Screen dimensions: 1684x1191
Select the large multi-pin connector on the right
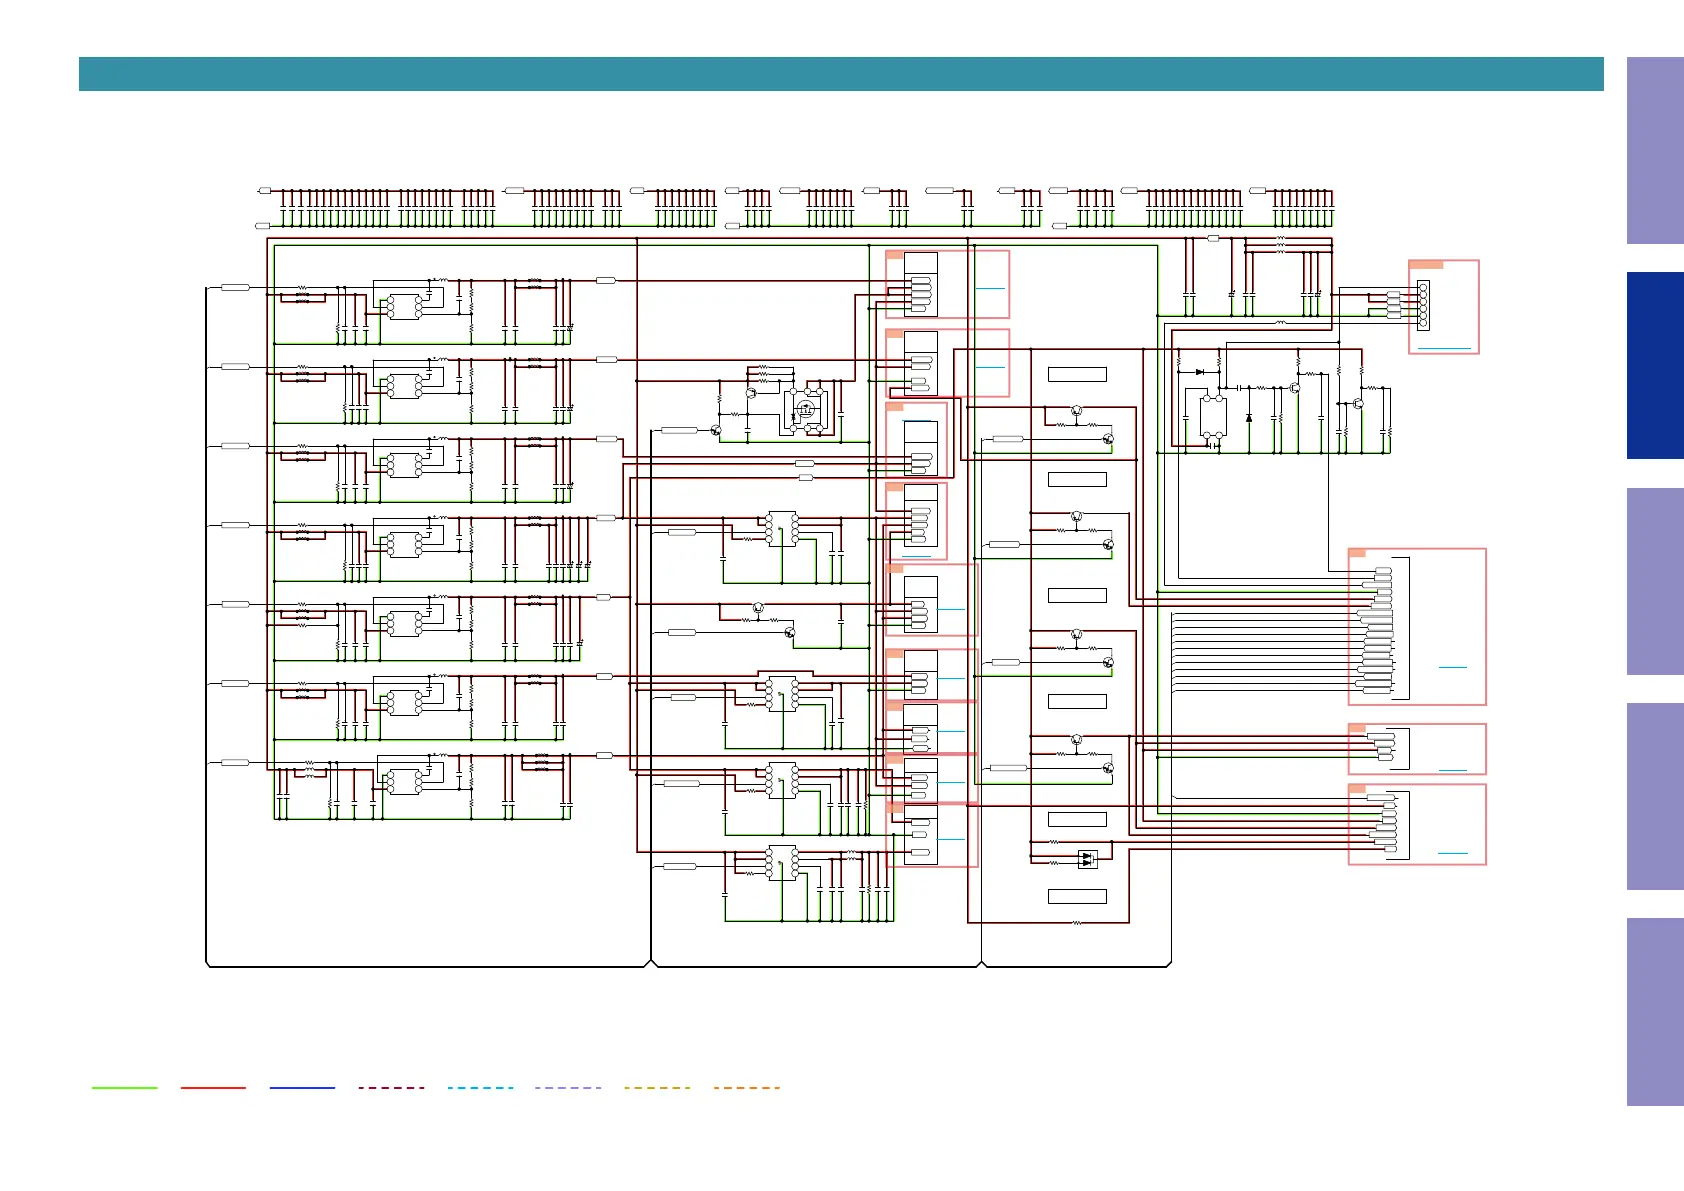tap(1381, 630)
